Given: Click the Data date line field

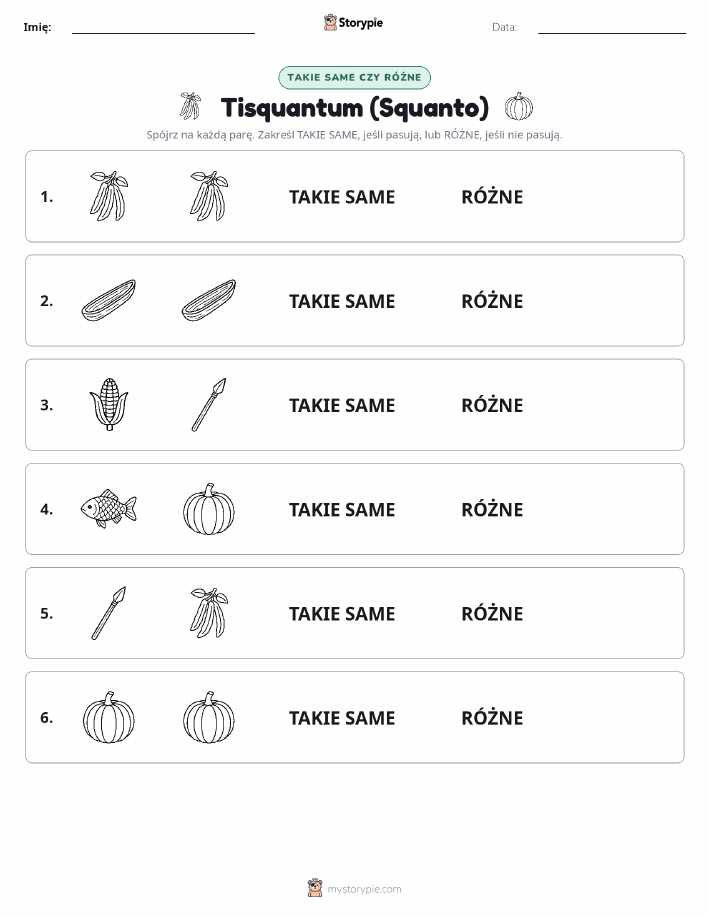Looking at the screenshot, I should (612, 27).
